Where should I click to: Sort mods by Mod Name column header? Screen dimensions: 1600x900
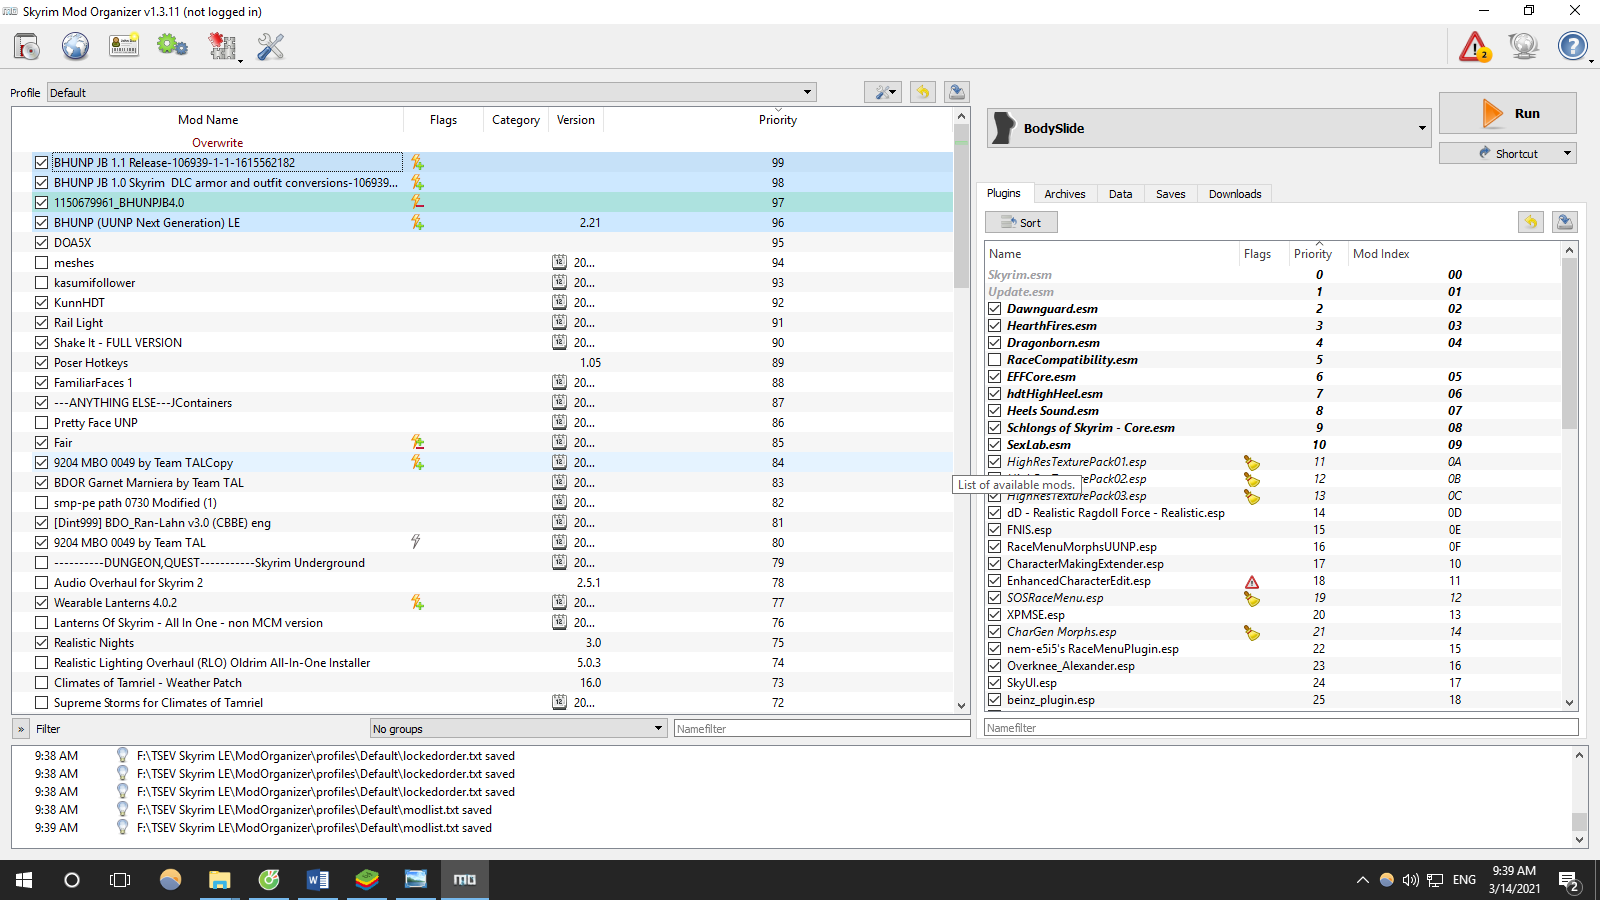tap(208, 119)
